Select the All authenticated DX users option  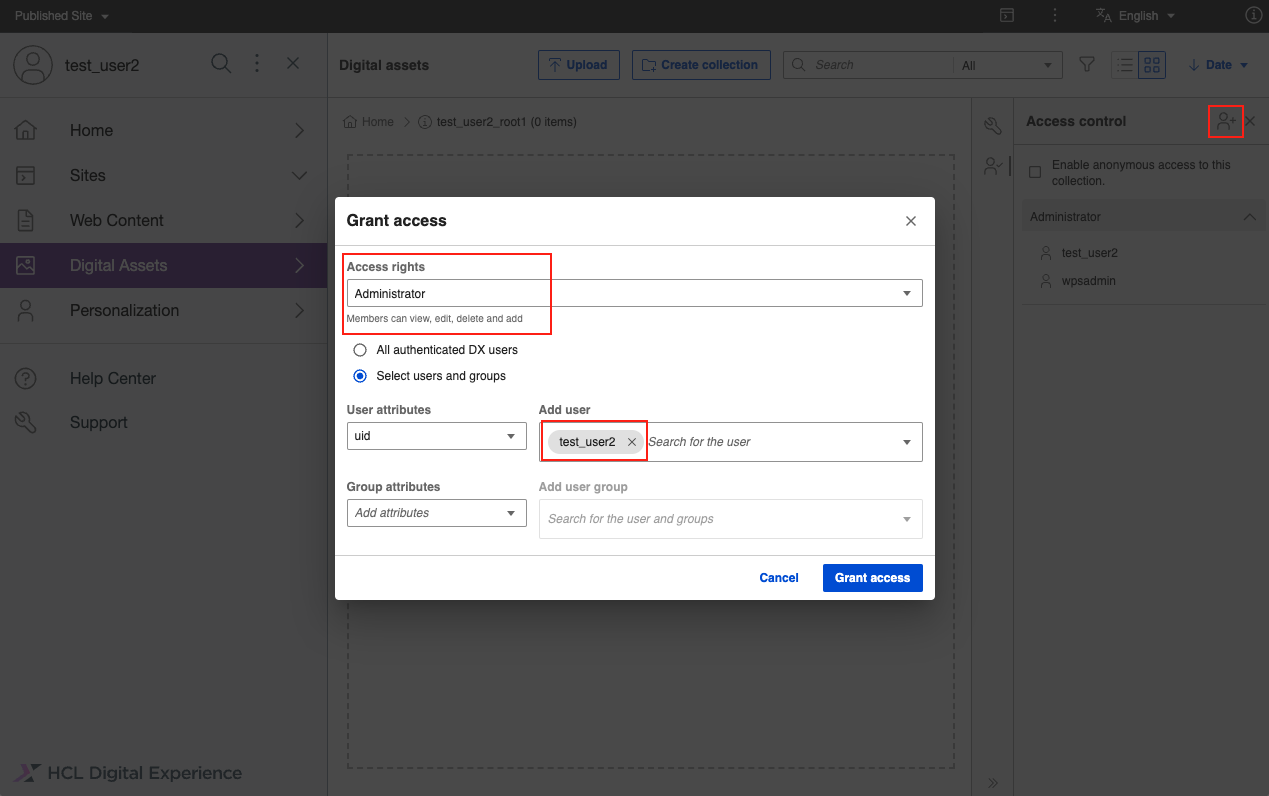tap(359, 350)
